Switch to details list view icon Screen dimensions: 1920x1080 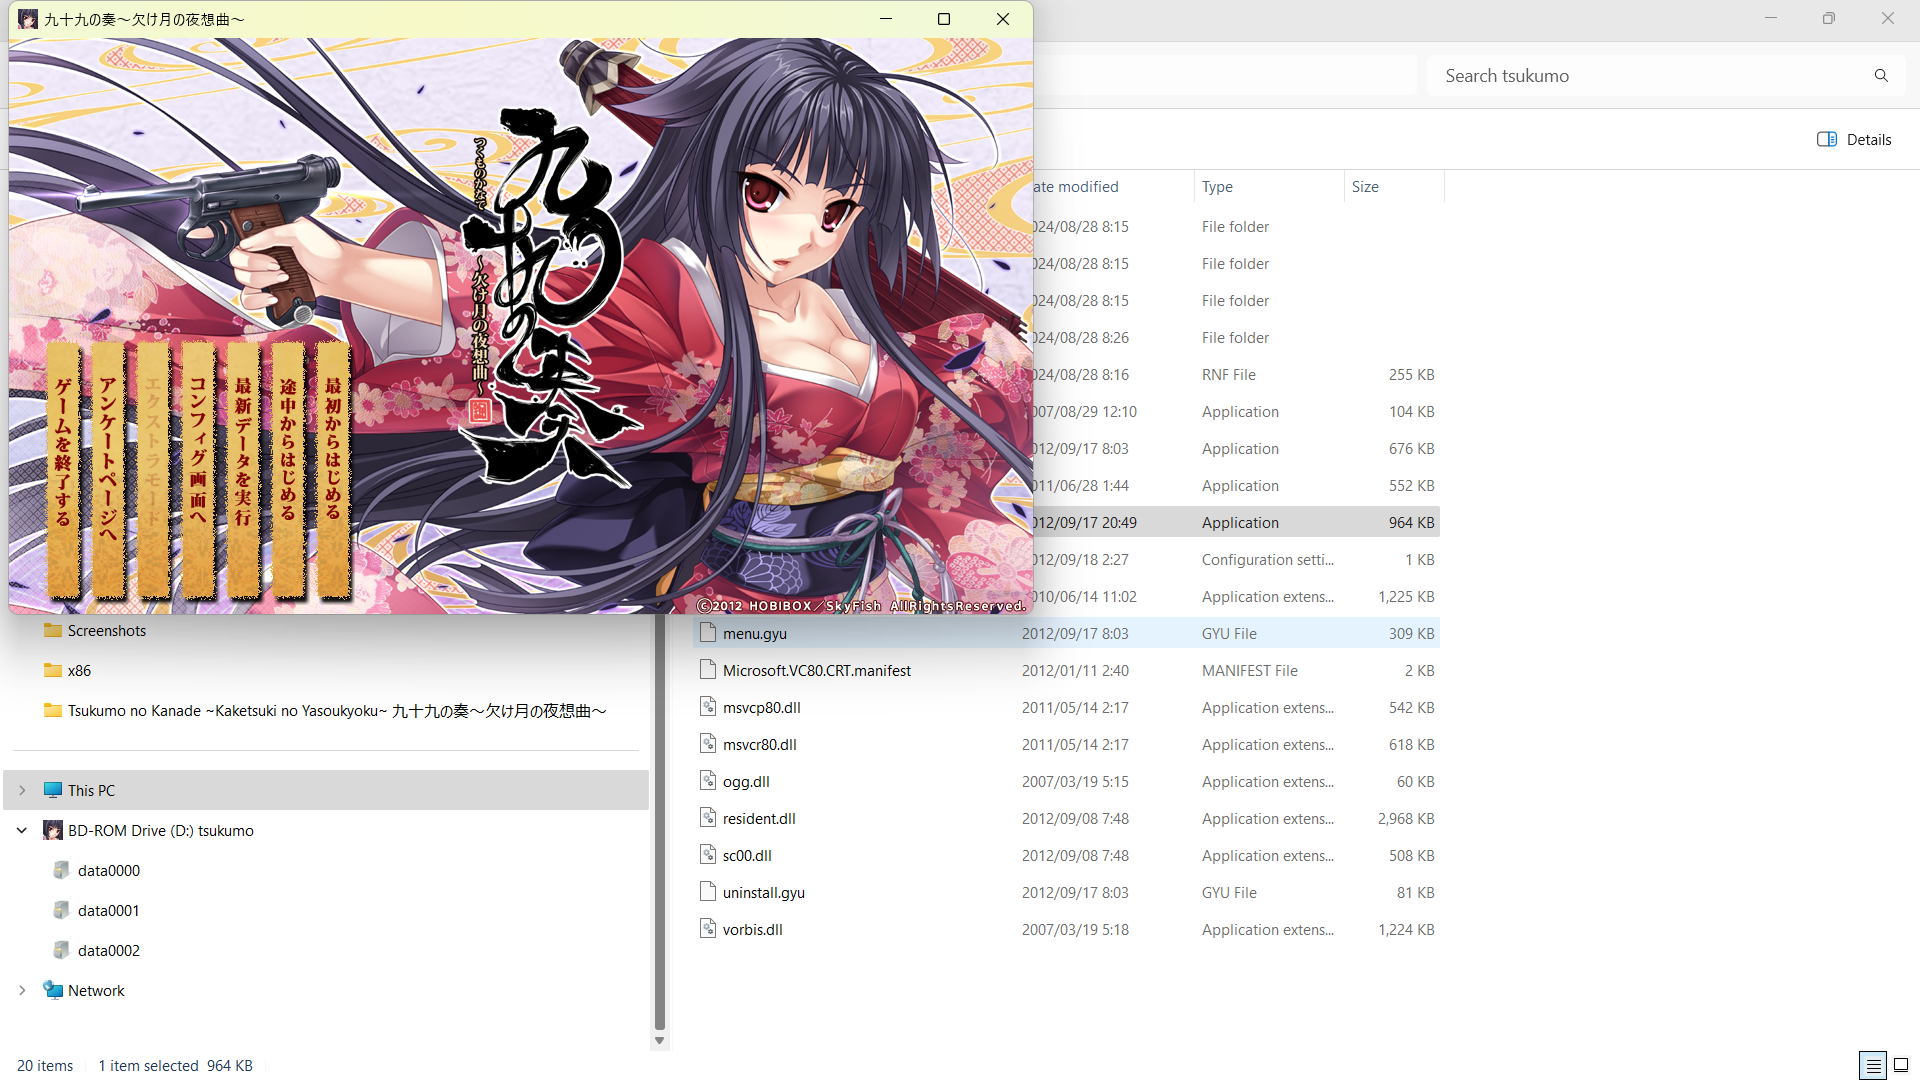point(1873,1065)
